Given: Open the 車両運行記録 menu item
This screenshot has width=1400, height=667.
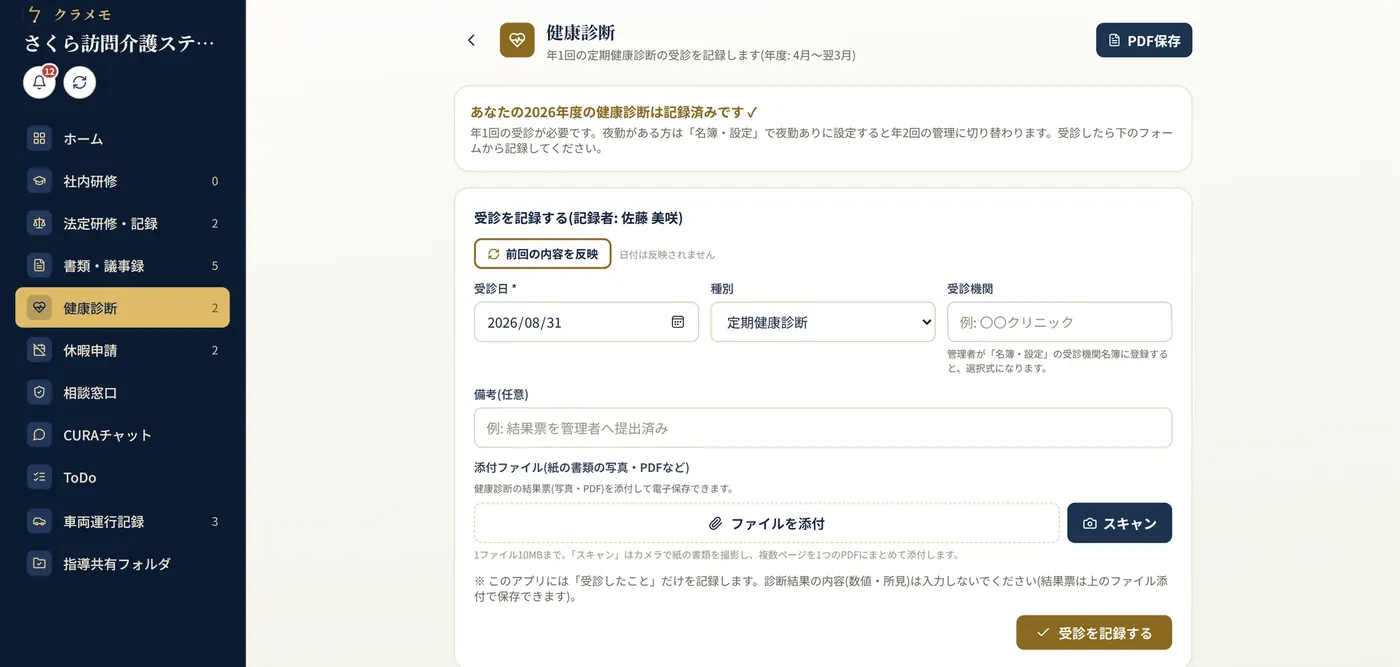Looking at the screenshot, I should pos(122,521).
